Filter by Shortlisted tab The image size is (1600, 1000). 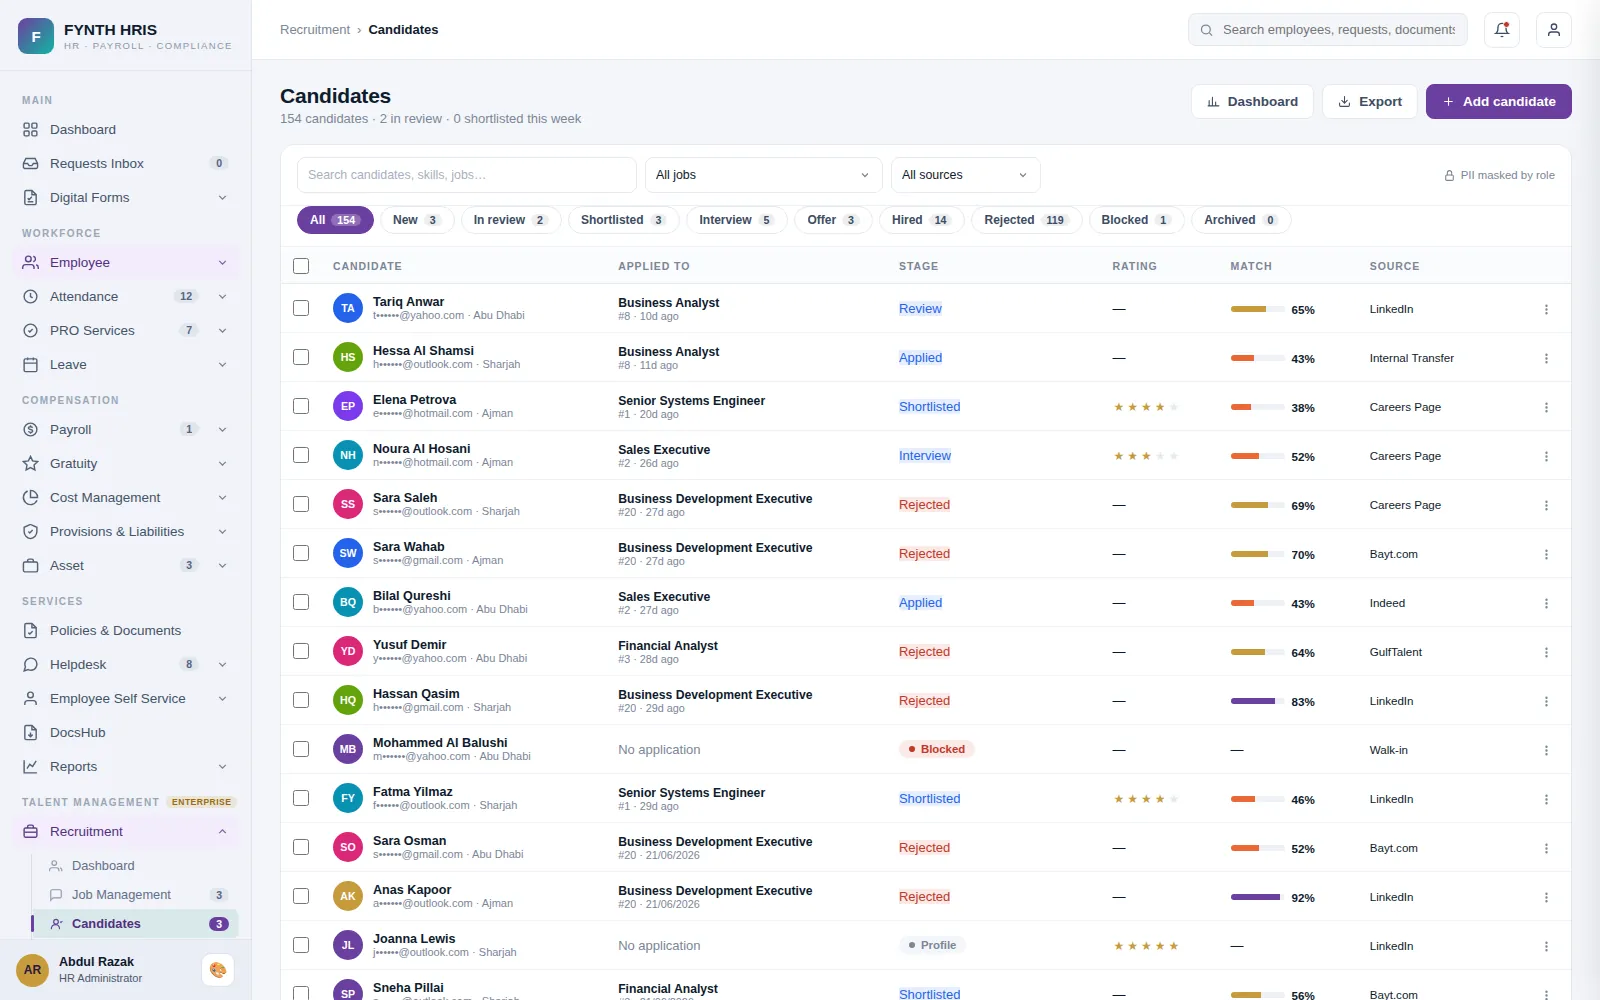click(x=624, y=220)
